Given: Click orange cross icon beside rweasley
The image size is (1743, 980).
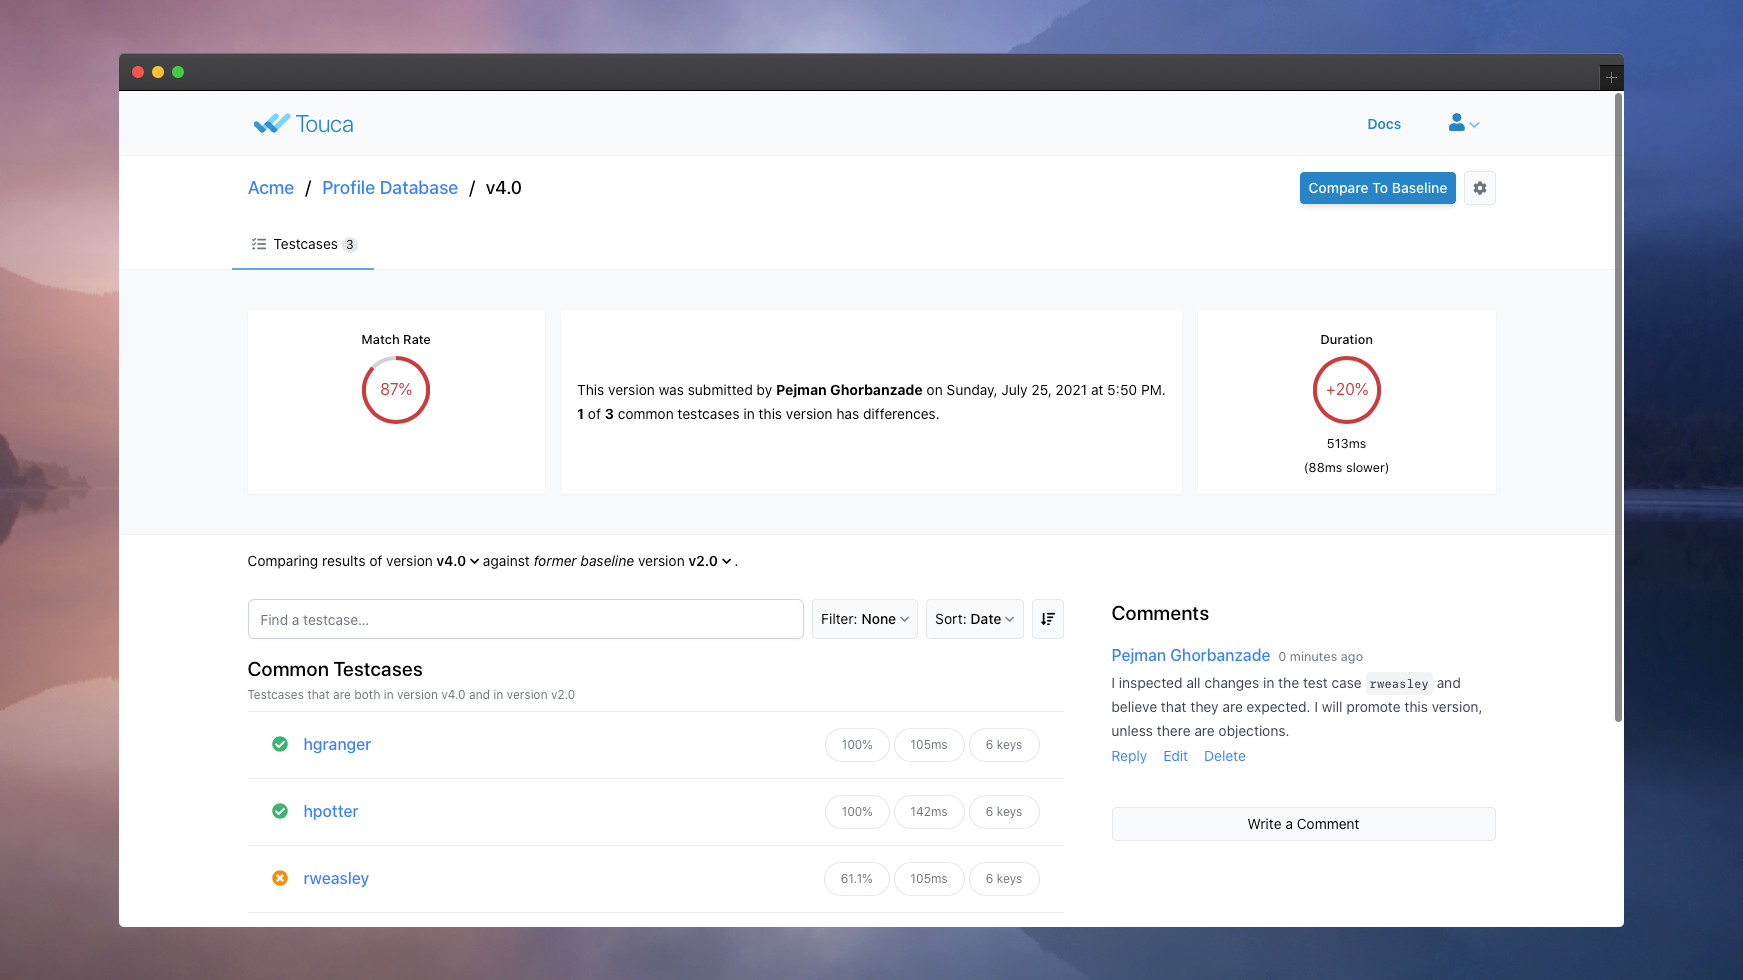Looking at the screenshot, I should coord(280,878).
